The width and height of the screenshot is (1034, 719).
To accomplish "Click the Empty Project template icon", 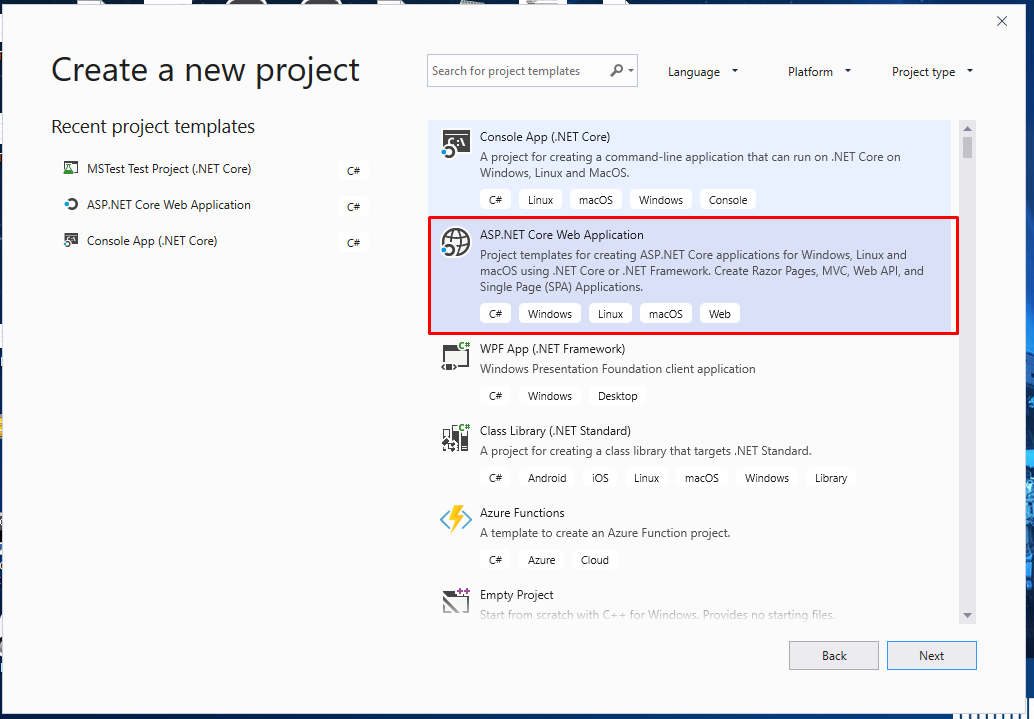I will coord(456,602).
